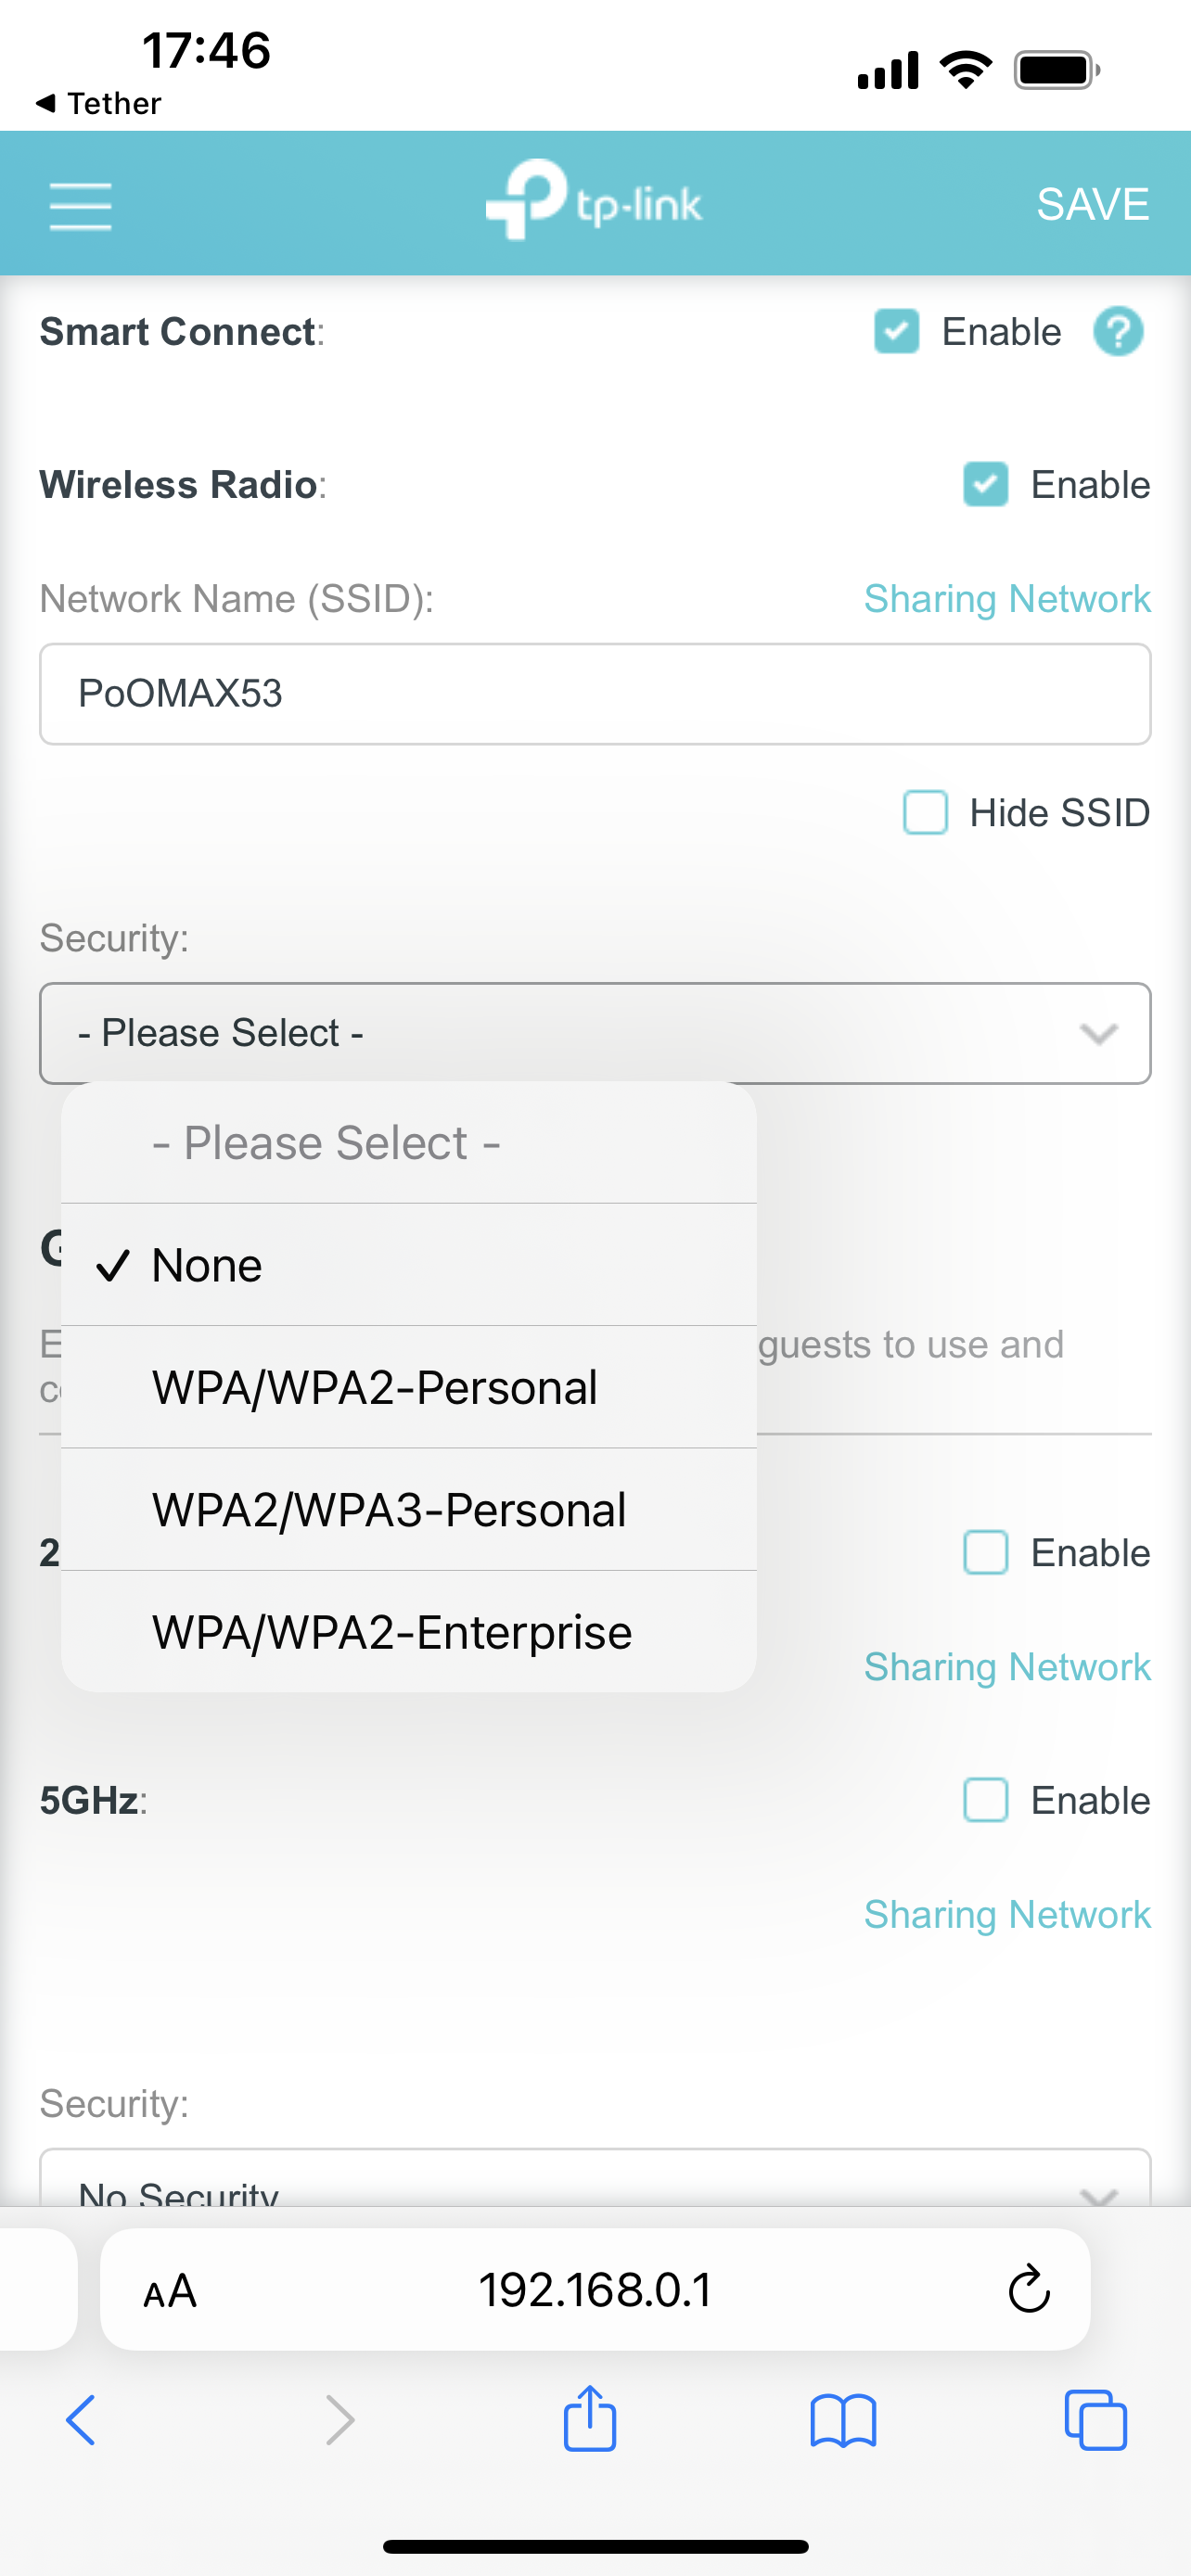This screenshot has width=1191, height=2576.
Task: Open the AA reader text options
Action: pos(170,2290)
